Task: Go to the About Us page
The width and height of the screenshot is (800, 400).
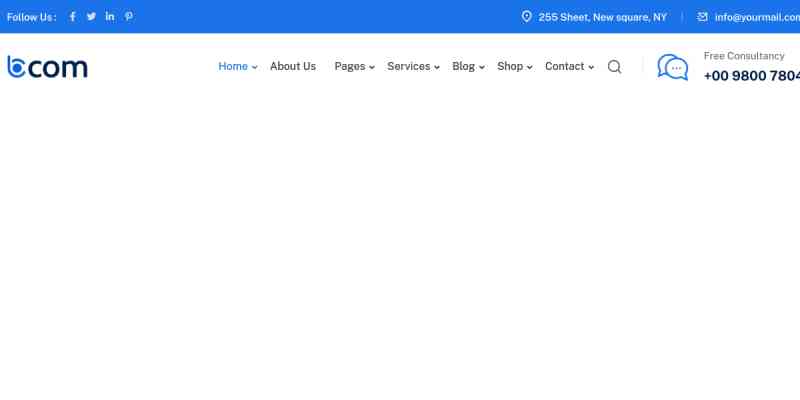Action: click(x=293, y=67)
